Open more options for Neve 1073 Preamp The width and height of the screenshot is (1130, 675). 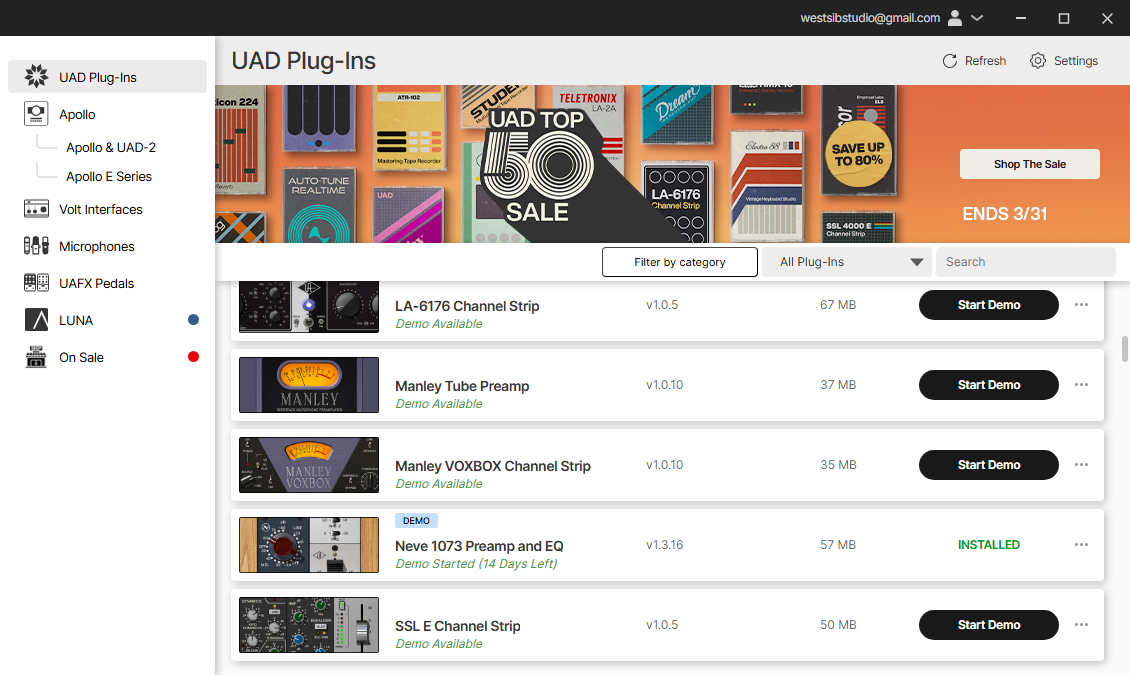click(1081, 545)
